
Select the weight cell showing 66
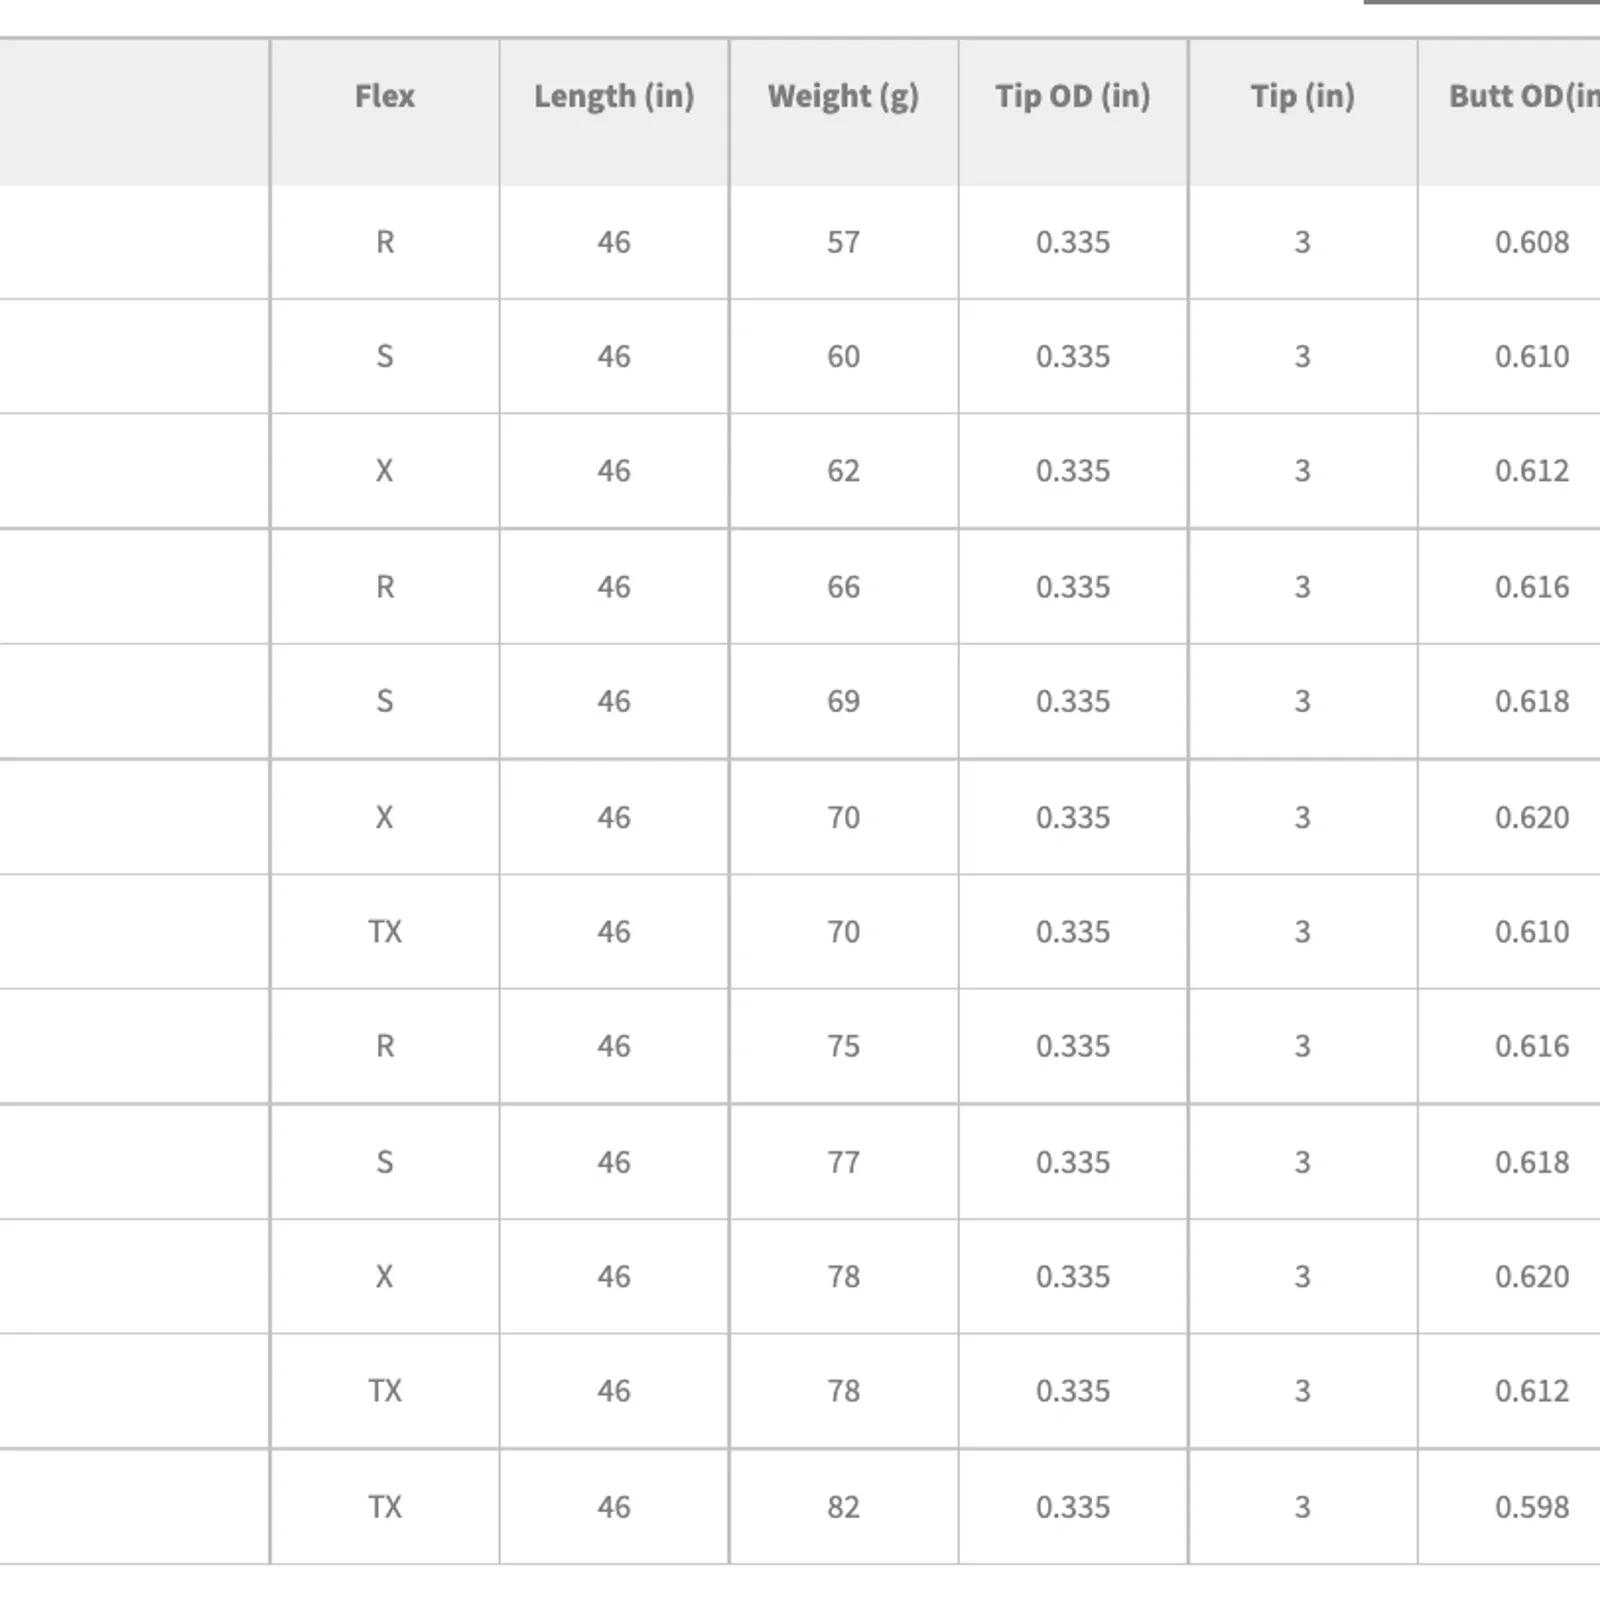pos(843,587)
